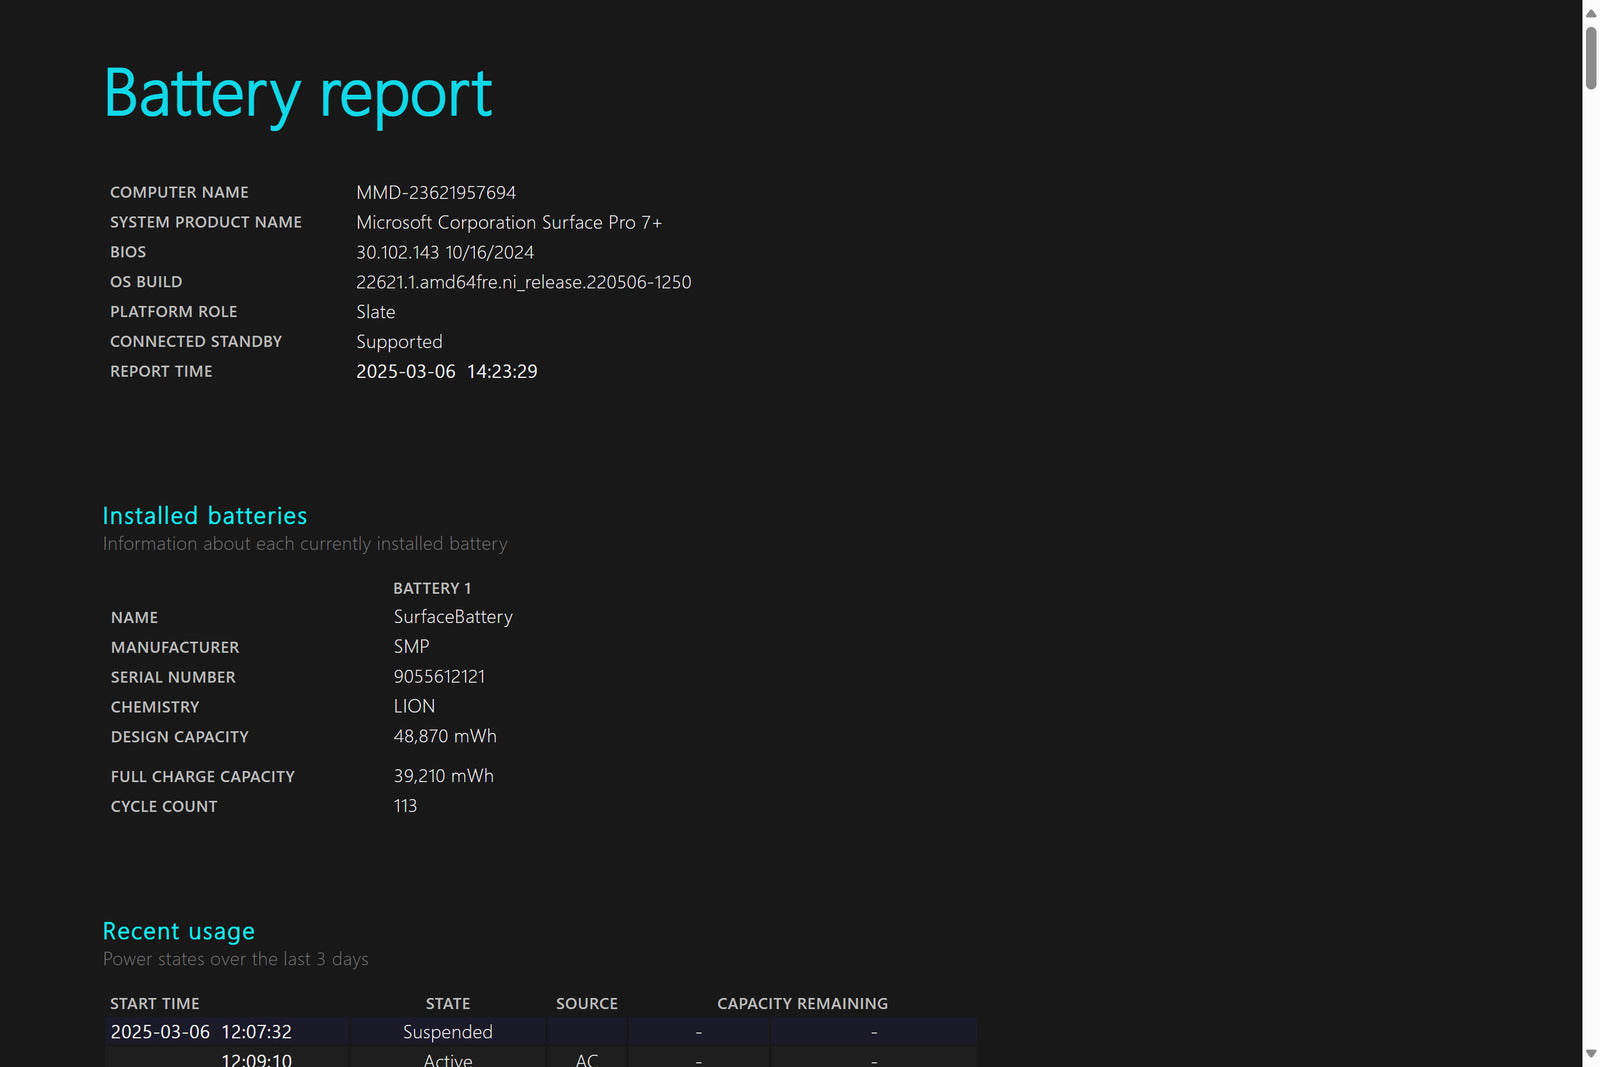This screenshot has height=1067, width=1600.
Task: Click the FULL CHARGE CAPACITY label
Action: click(x=203, y=777)
